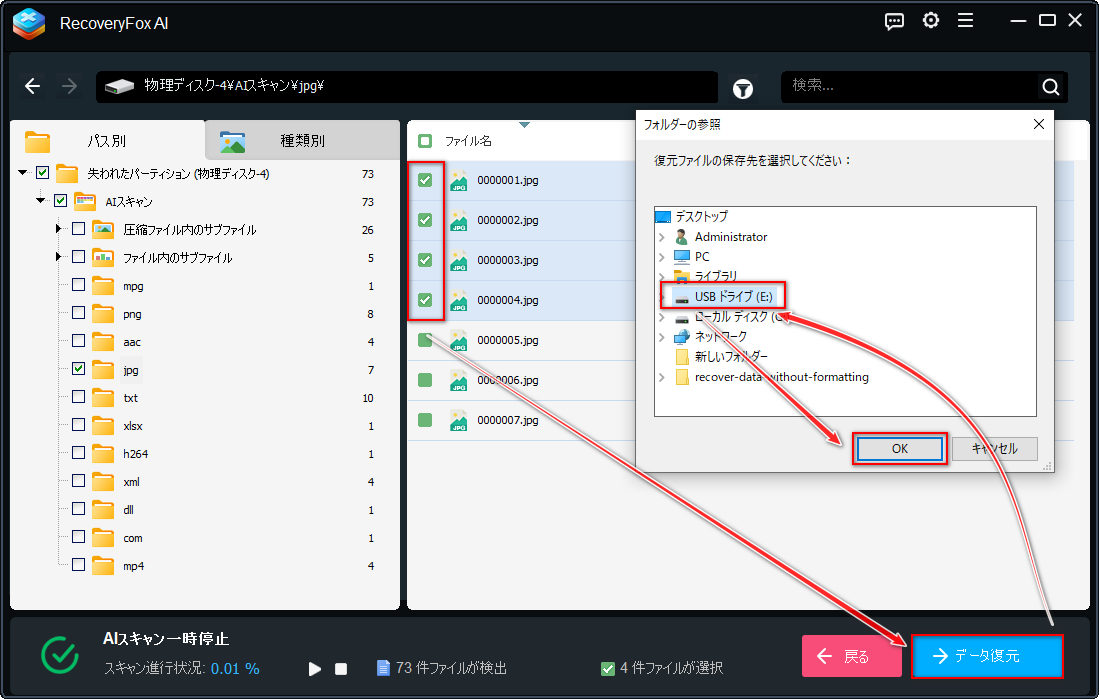This screenshot has height=699, width=1099.
Task: Resume scan with the play icon
Action: [315, 669]
